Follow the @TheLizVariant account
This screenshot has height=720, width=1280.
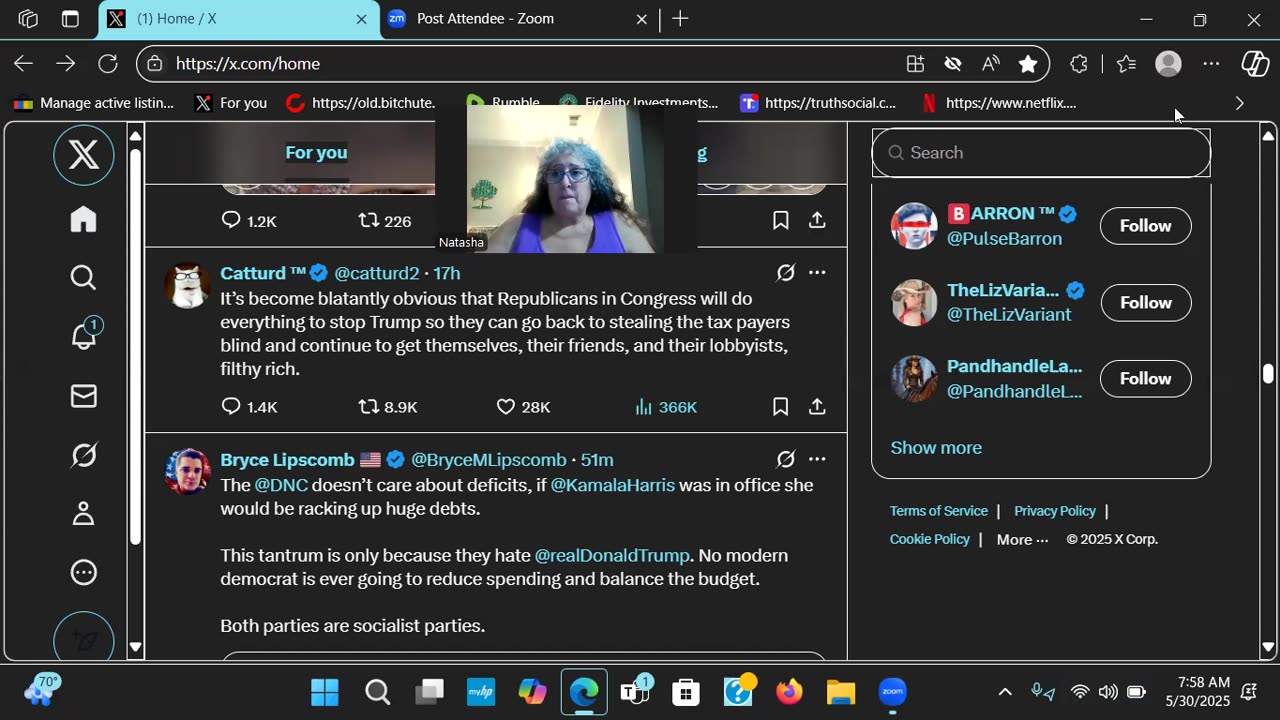[1145, 302]
